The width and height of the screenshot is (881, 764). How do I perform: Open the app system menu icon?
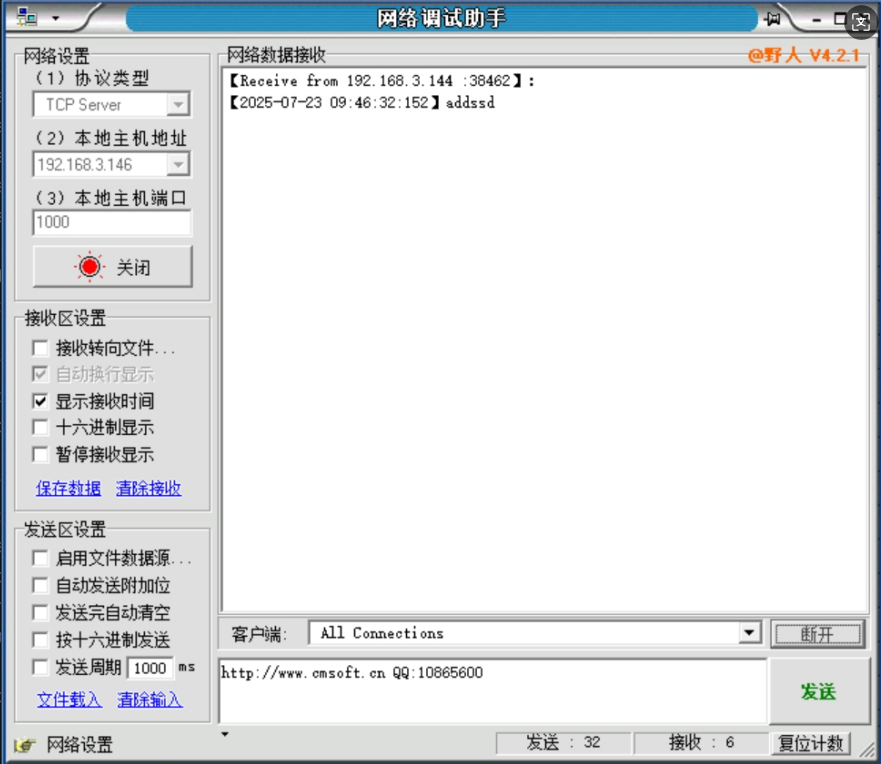pos(26,17)
